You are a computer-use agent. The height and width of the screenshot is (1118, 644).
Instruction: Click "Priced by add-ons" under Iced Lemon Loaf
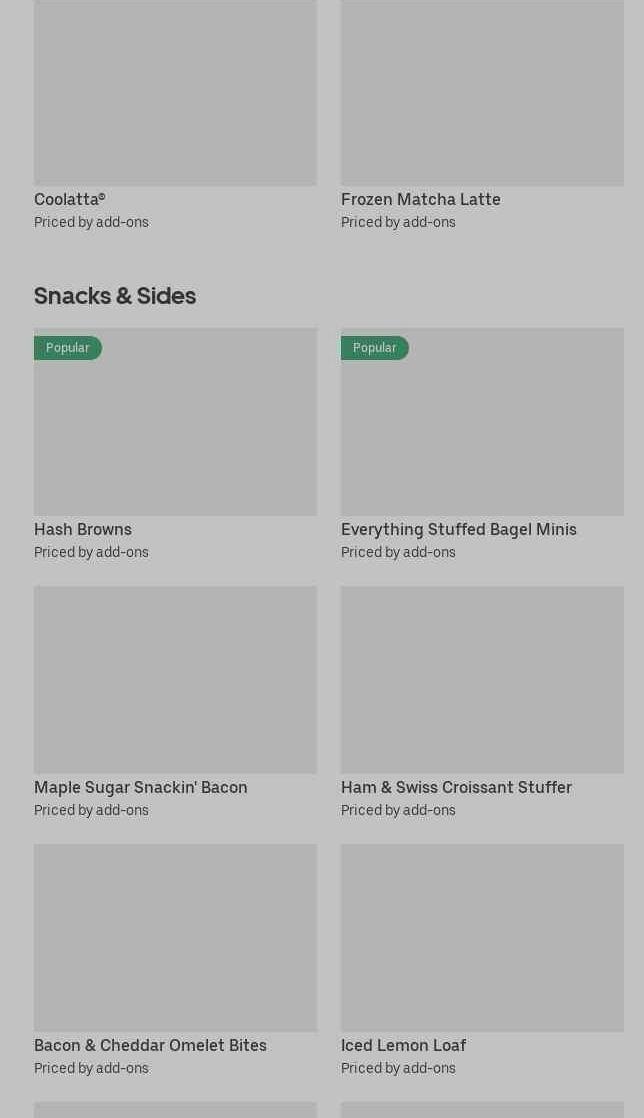tap(398, 1068)
